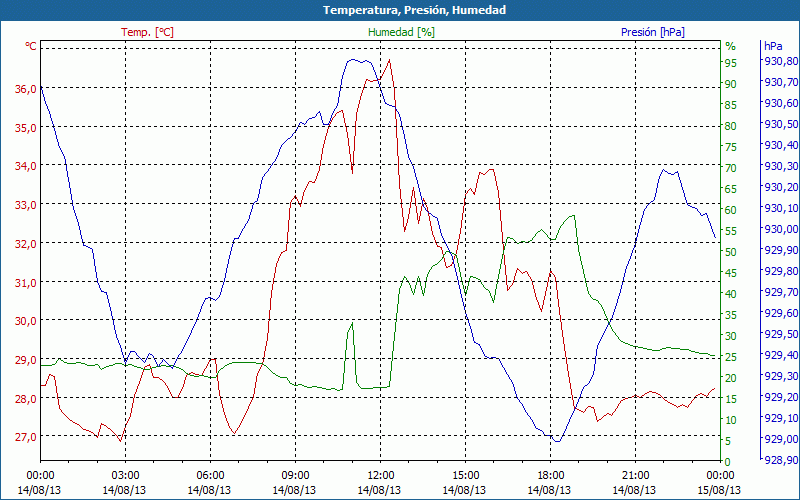Click pressure axis value 930,10
Viewport: 800px width, 500px height.
click(781, 208)
